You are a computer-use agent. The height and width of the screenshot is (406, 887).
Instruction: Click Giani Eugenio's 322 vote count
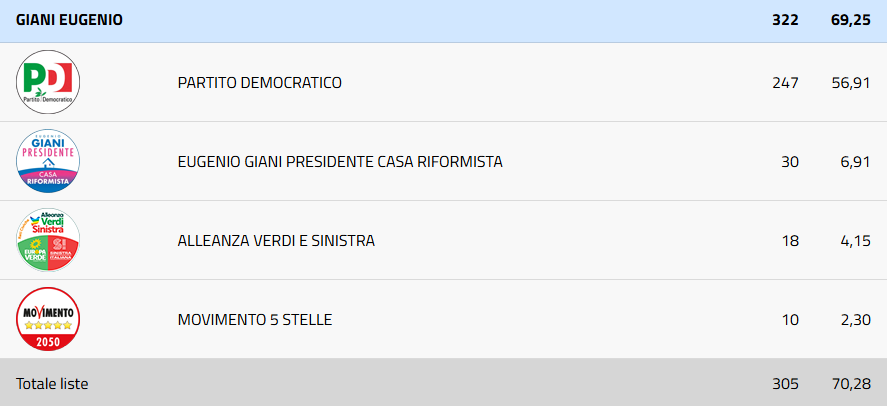point(785,20)
